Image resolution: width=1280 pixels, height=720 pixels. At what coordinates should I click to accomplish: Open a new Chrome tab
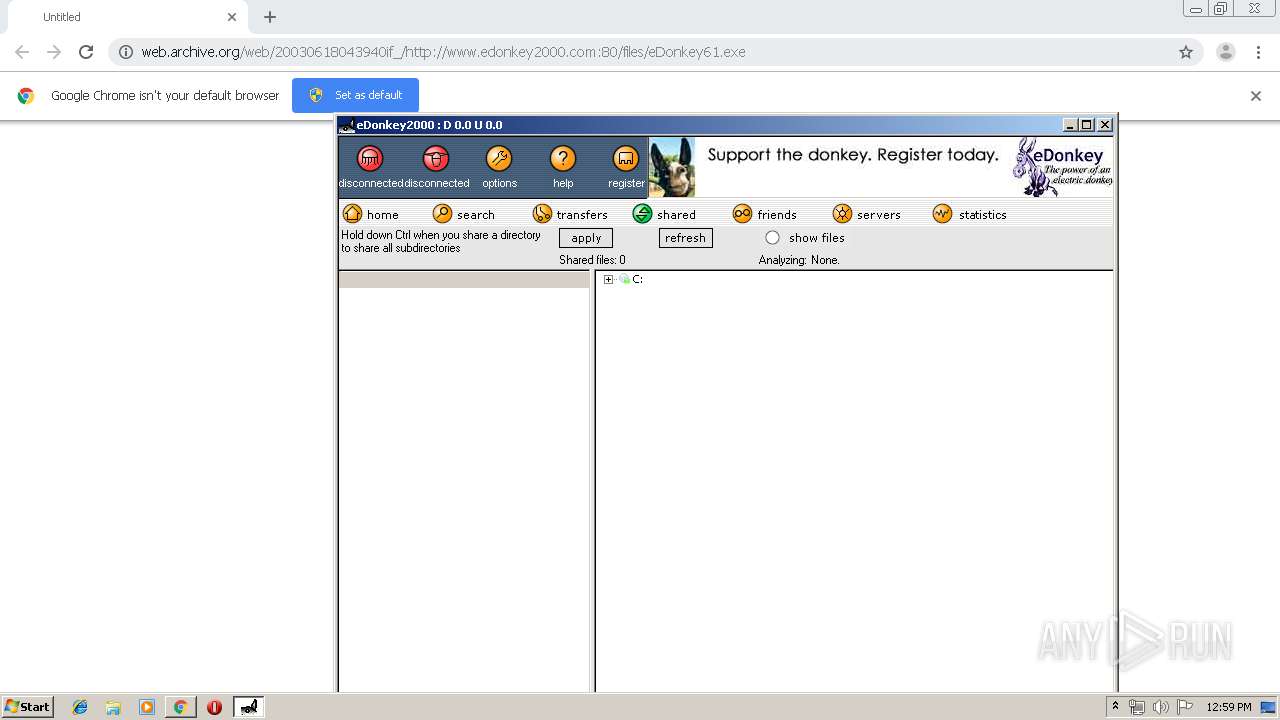pyautogui.click(x=270, y=17)
